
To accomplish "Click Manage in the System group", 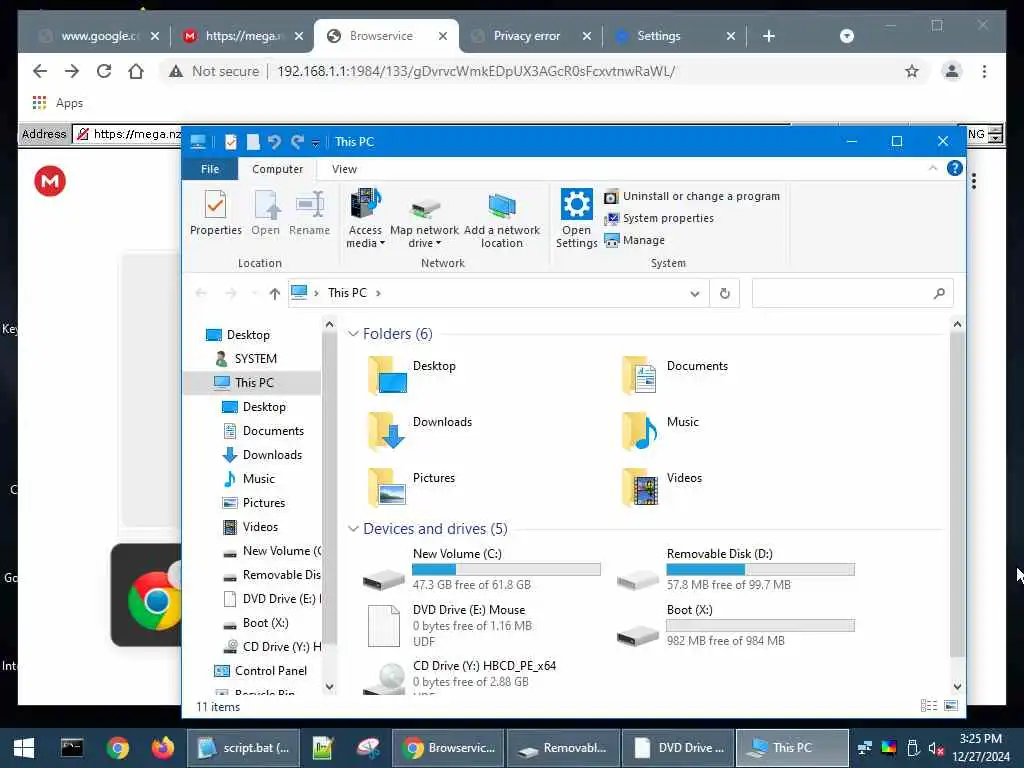I will (635, 240).
